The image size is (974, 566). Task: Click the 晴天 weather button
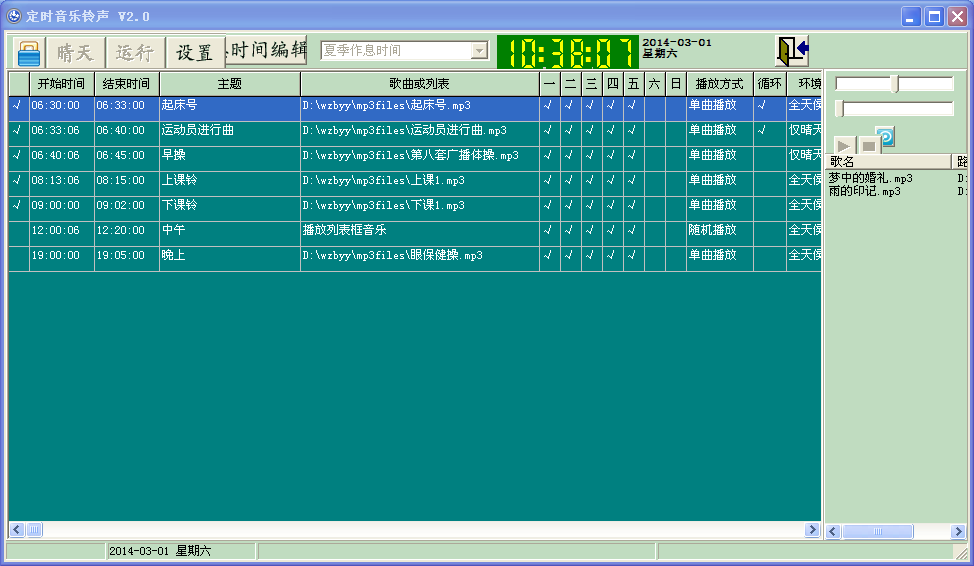76,52
